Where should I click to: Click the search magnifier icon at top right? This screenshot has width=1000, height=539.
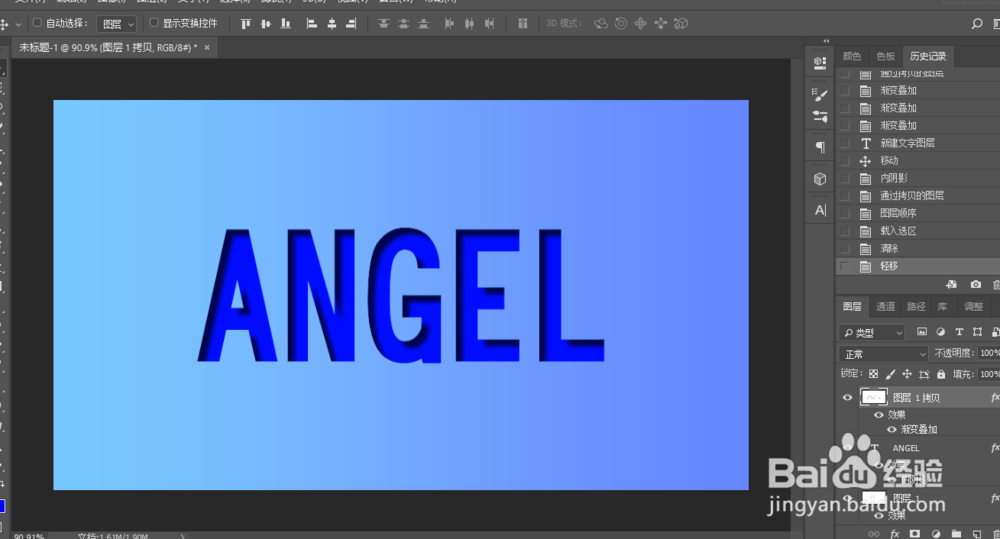click(x=976, y=24)
